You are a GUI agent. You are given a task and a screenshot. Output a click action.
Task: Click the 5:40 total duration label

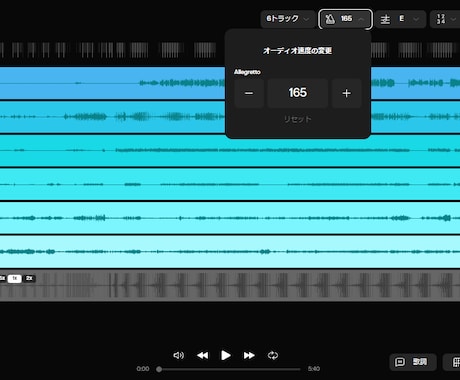pyautogui.click(x=314, y=369)
